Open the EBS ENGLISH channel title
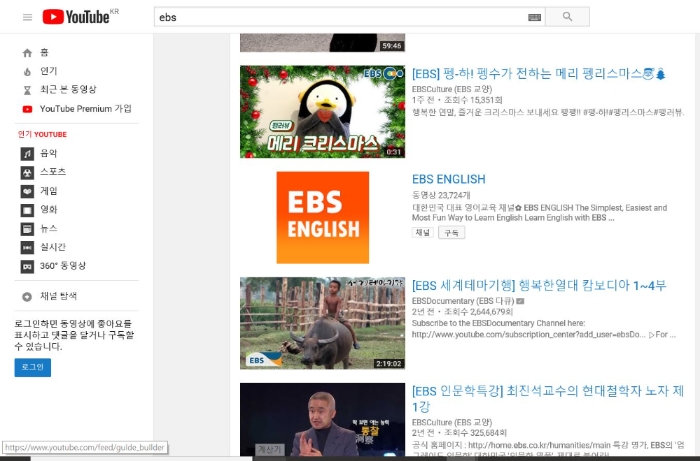Viewport: 700px width, 461px height. (448, 180)
